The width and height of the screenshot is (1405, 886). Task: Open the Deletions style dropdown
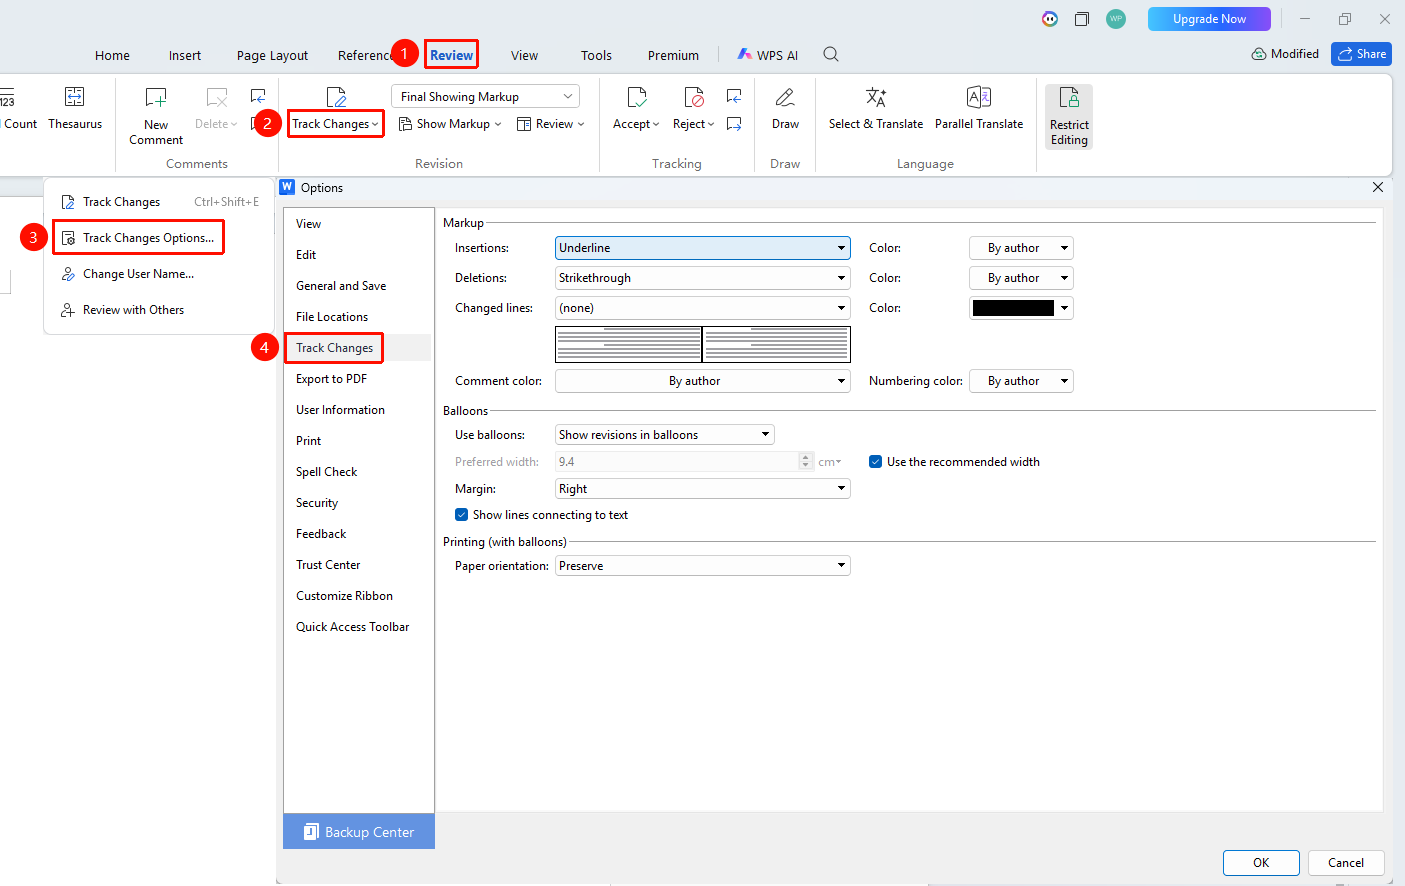(x=703, y=278)
